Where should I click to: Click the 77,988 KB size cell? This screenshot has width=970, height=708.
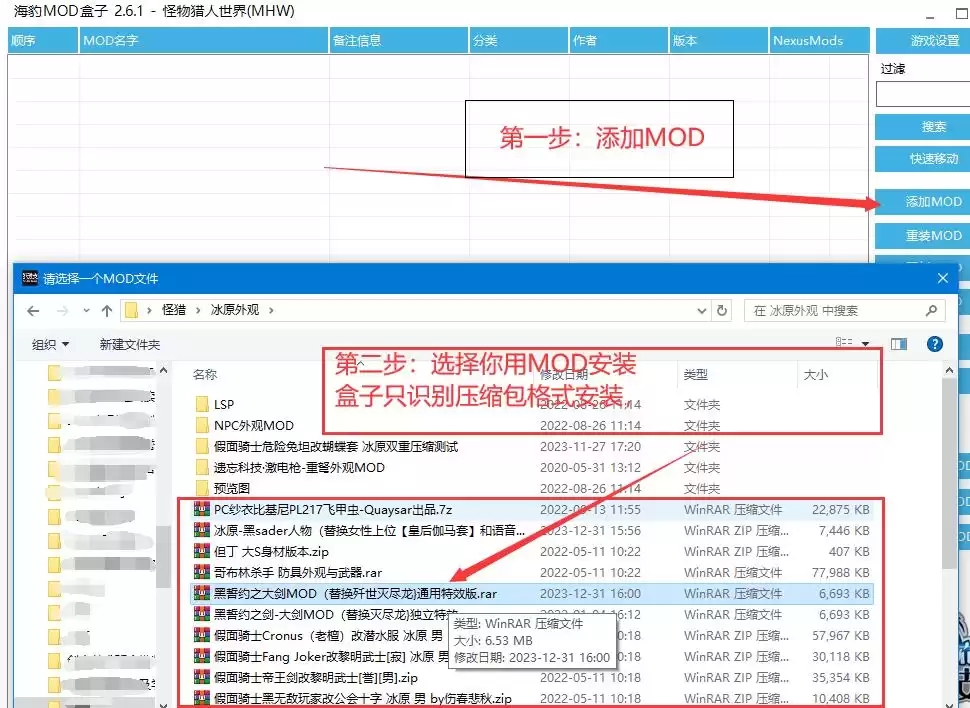point(841,573)
